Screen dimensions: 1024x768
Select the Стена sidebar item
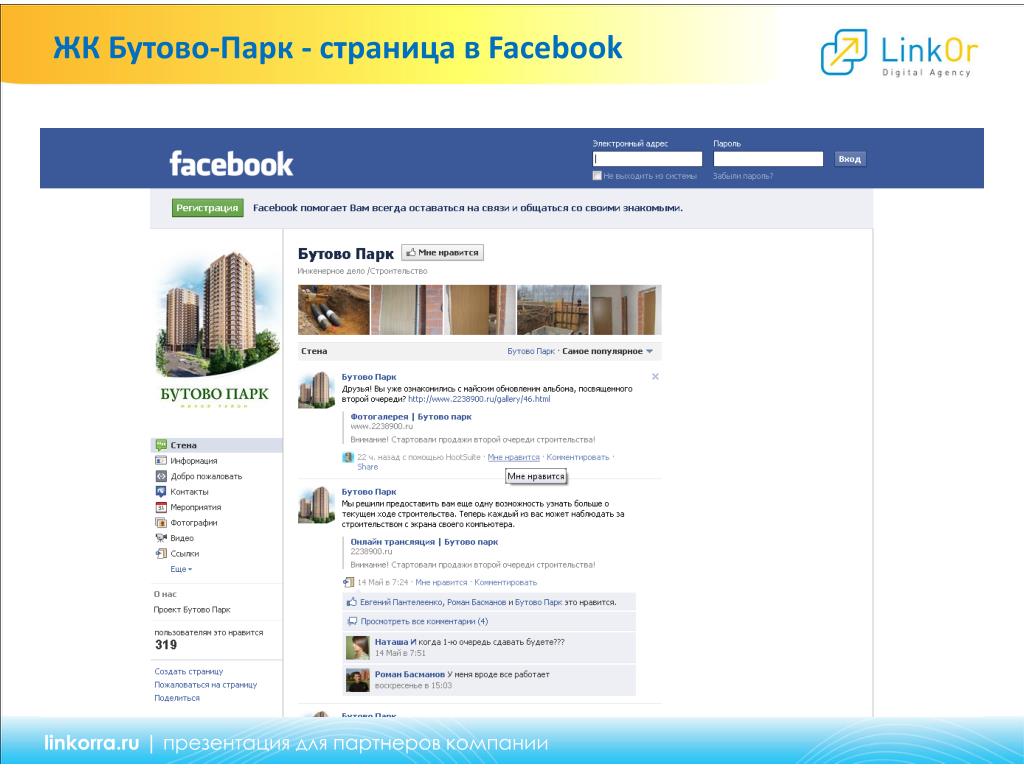(217, 445)
